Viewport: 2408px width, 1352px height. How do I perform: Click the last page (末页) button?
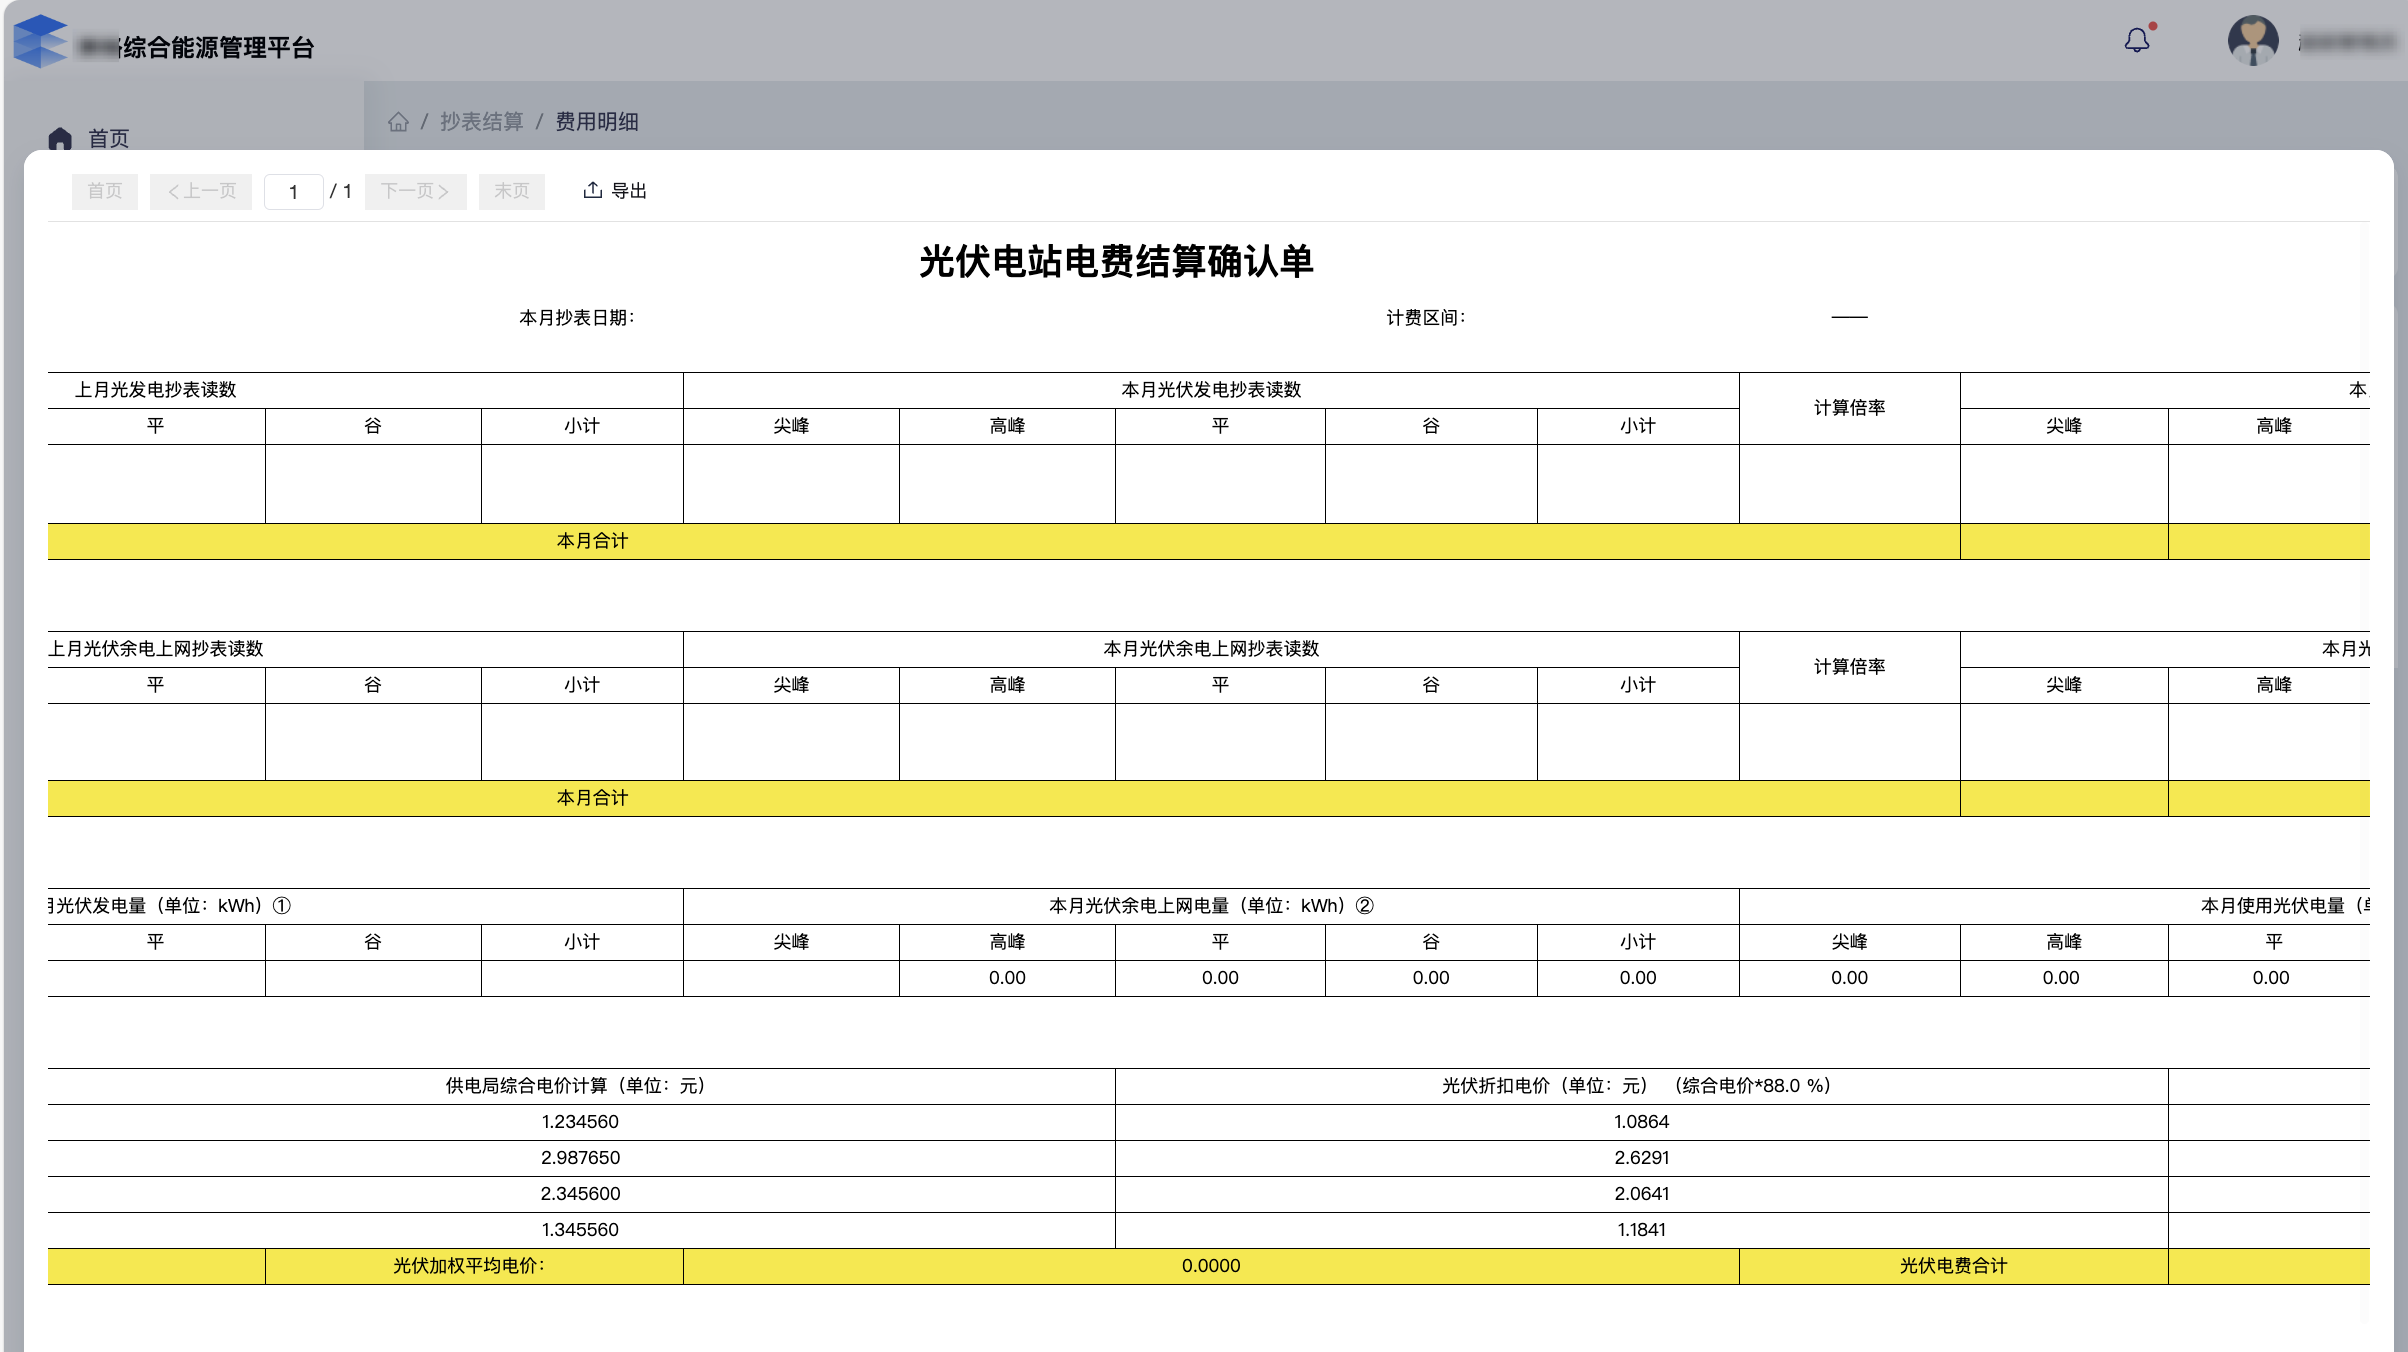tap(512, 191)
